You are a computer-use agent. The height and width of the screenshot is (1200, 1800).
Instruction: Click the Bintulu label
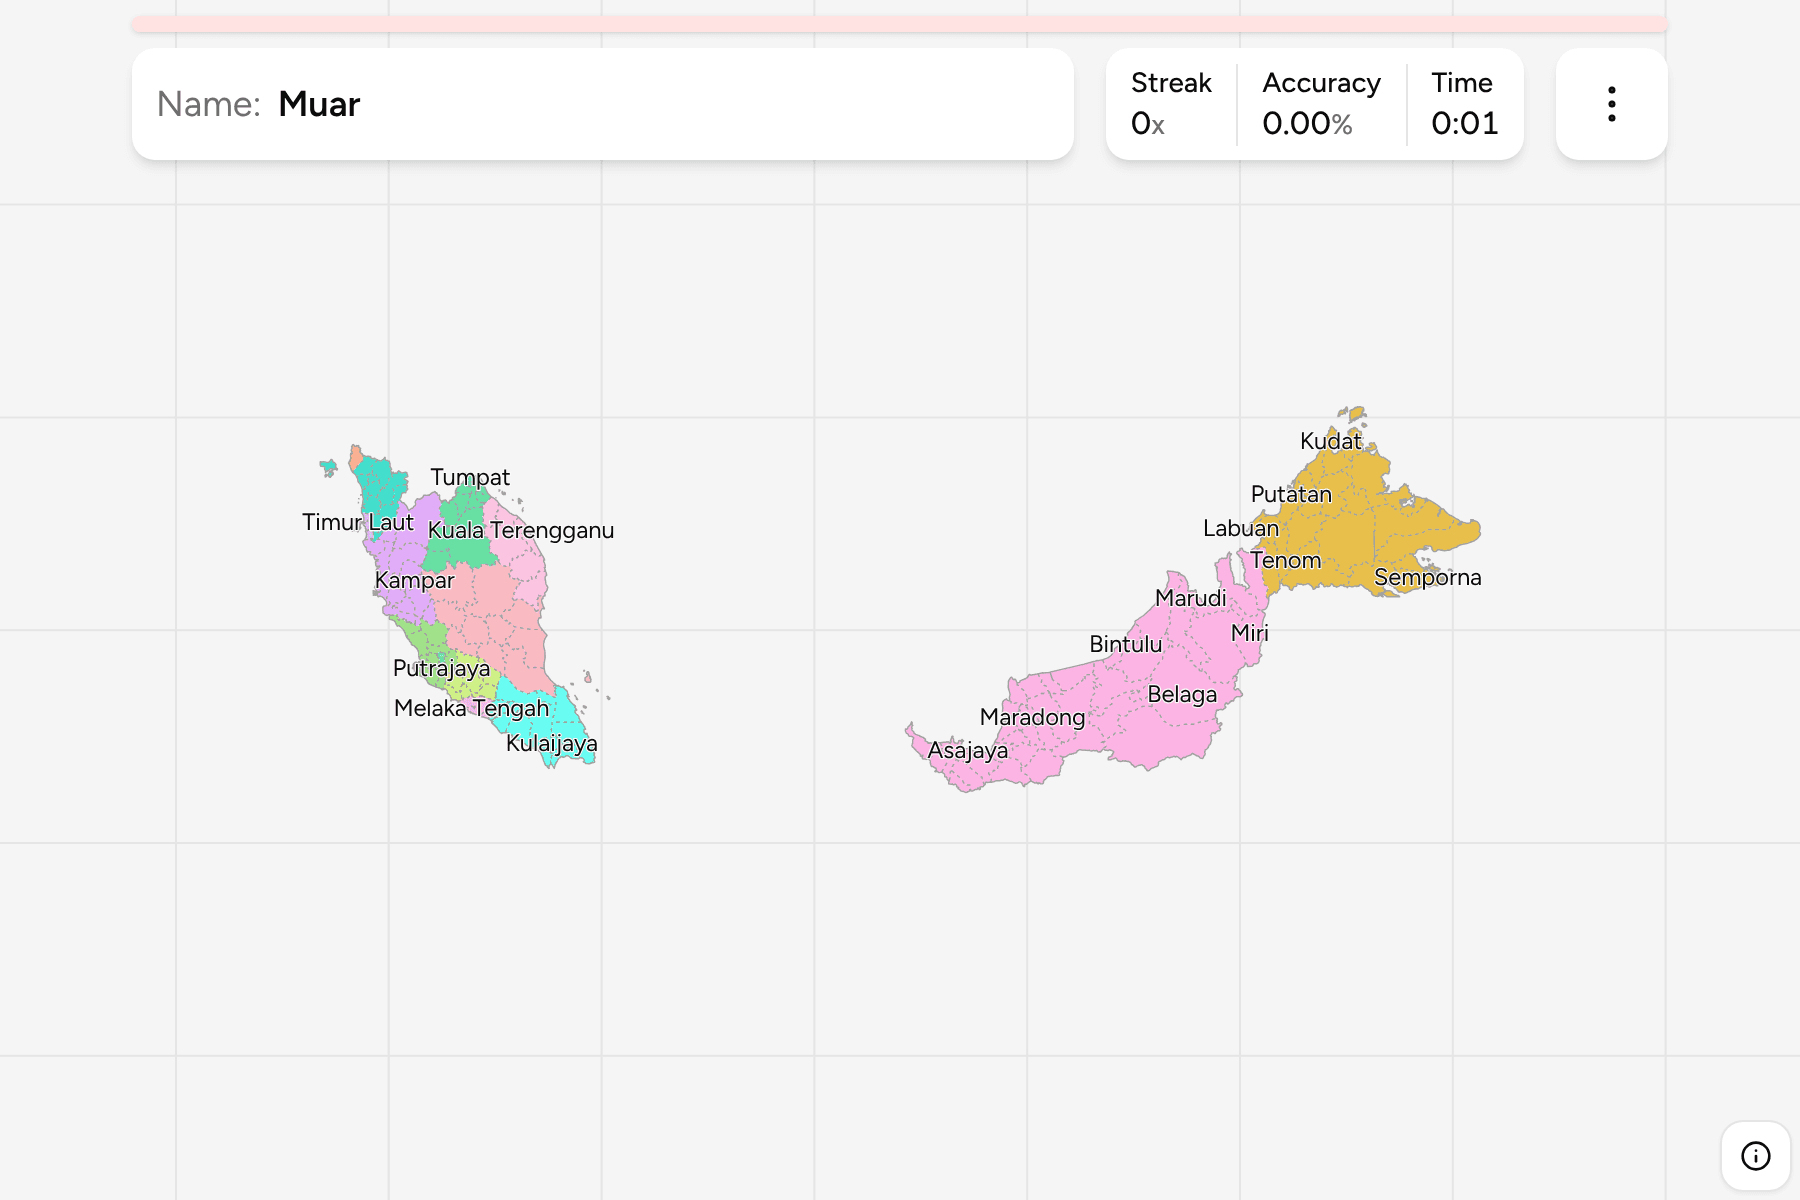[x=1126, y=644]
